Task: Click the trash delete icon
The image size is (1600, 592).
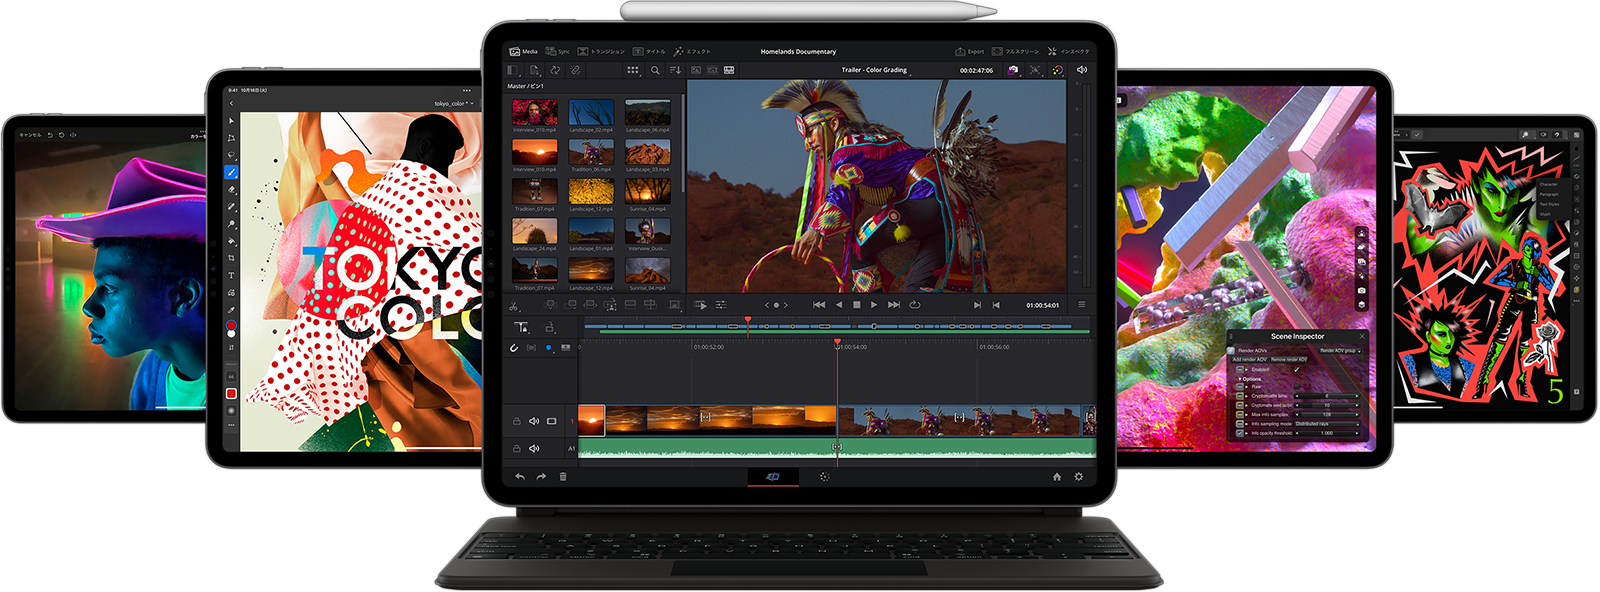Action: click(563, 477)
